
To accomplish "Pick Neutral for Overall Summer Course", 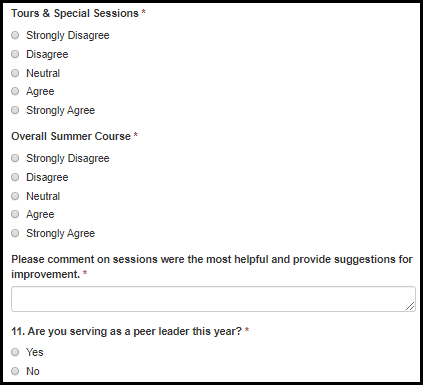I will (15, 196).
